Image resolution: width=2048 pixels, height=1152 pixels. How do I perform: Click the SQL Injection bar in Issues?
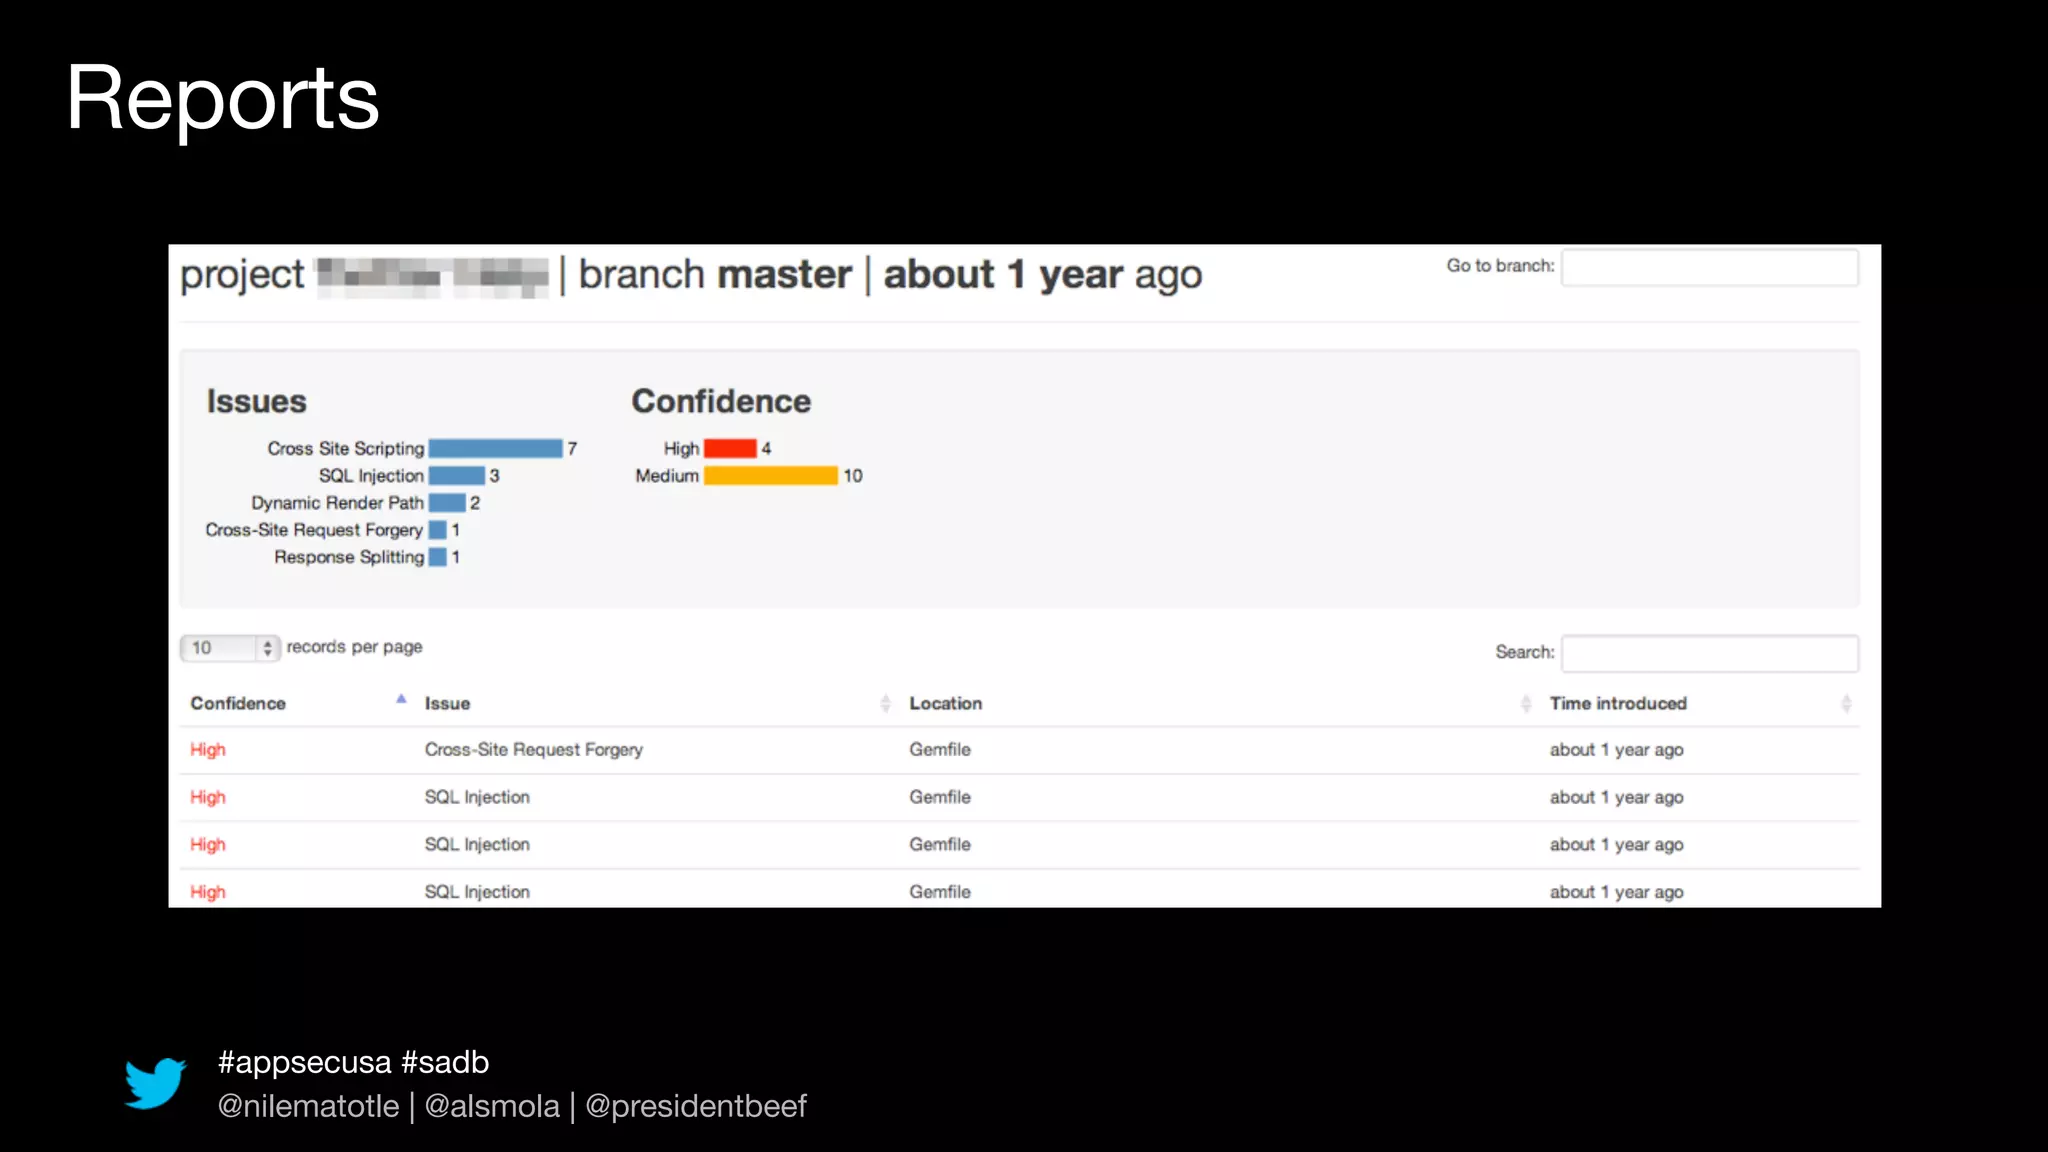tap(457, 476)
